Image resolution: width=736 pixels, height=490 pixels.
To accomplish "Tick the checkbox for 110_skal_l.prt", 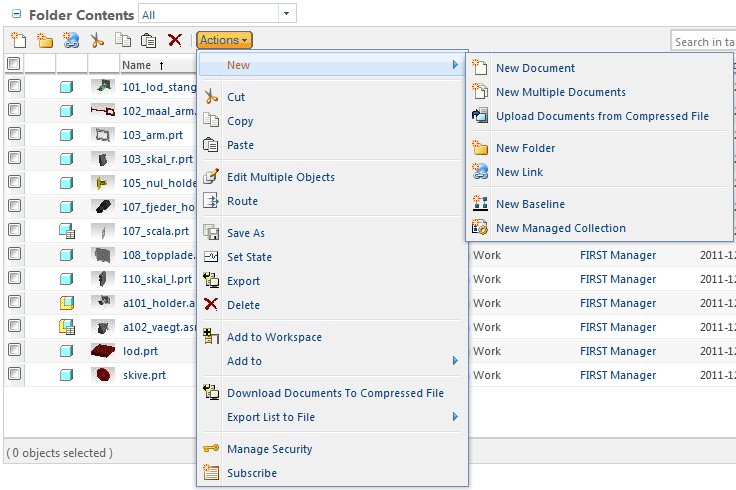I will pyautogui.click(x=15, y=277).
